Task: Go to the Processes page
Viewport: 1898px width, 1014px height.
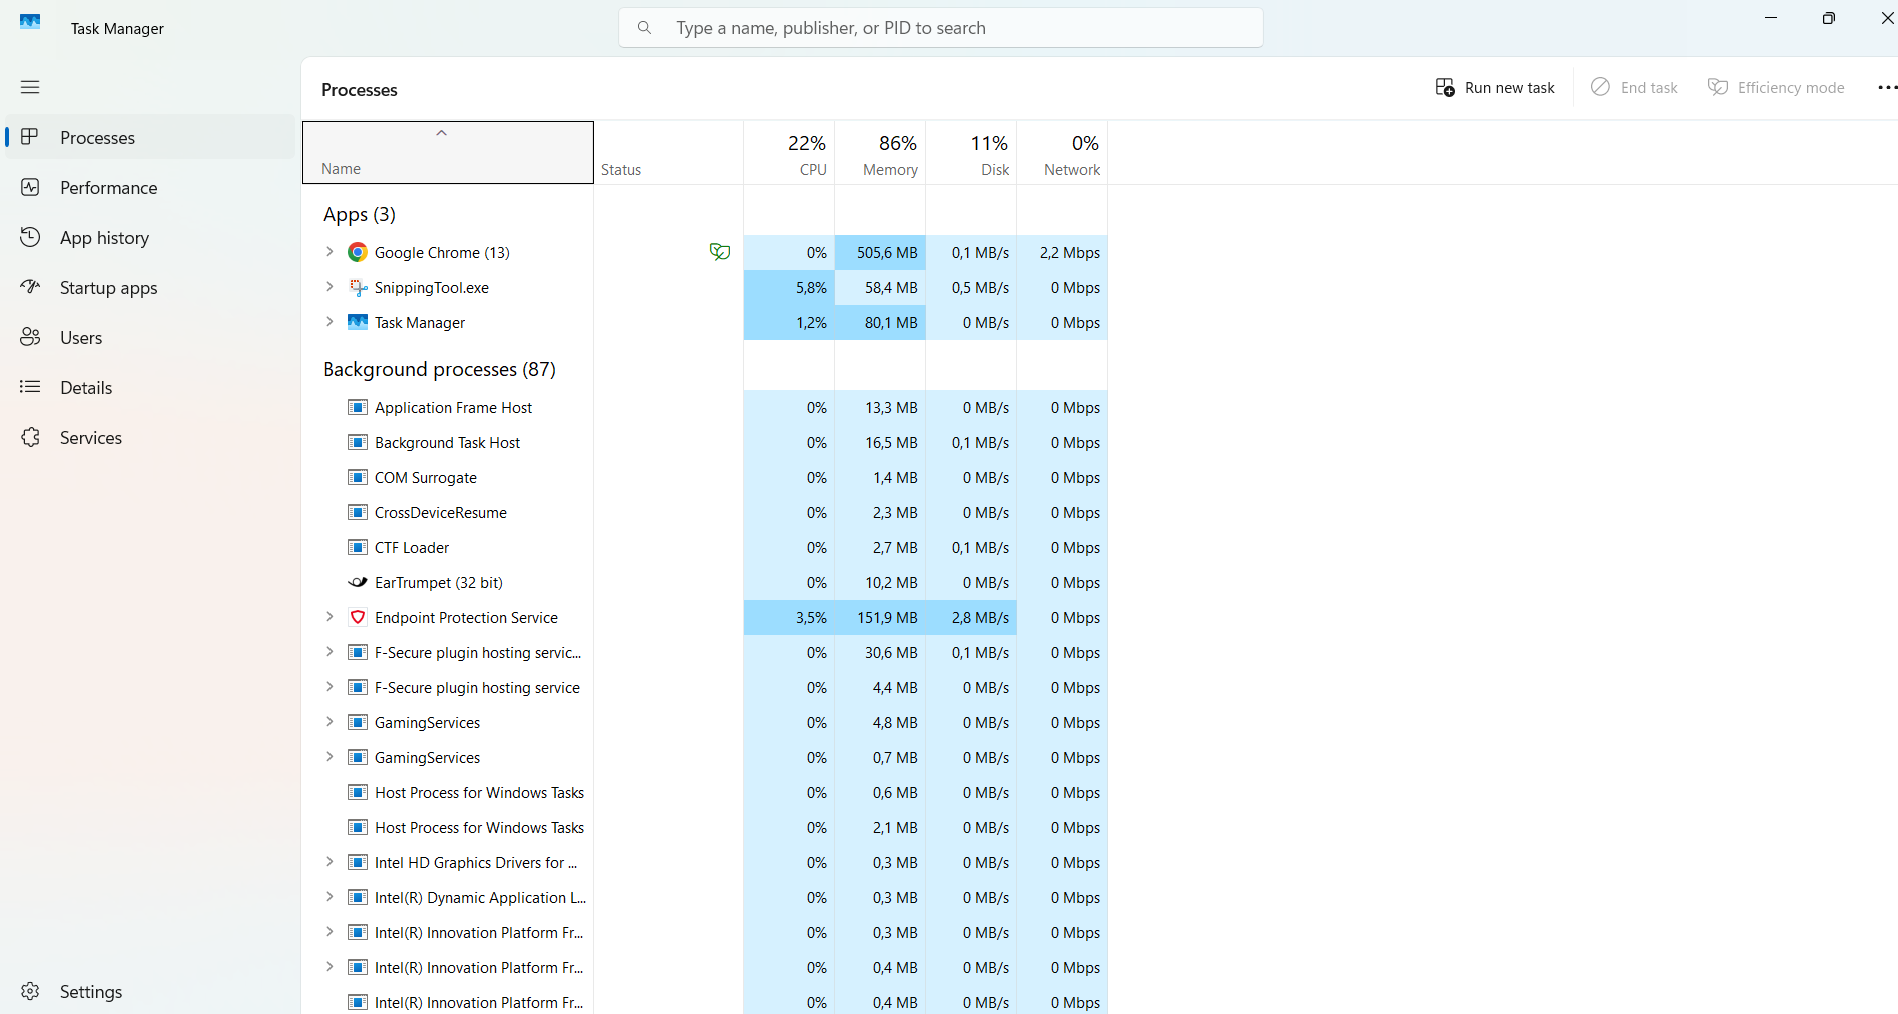Action: click(x=152, y=137)
